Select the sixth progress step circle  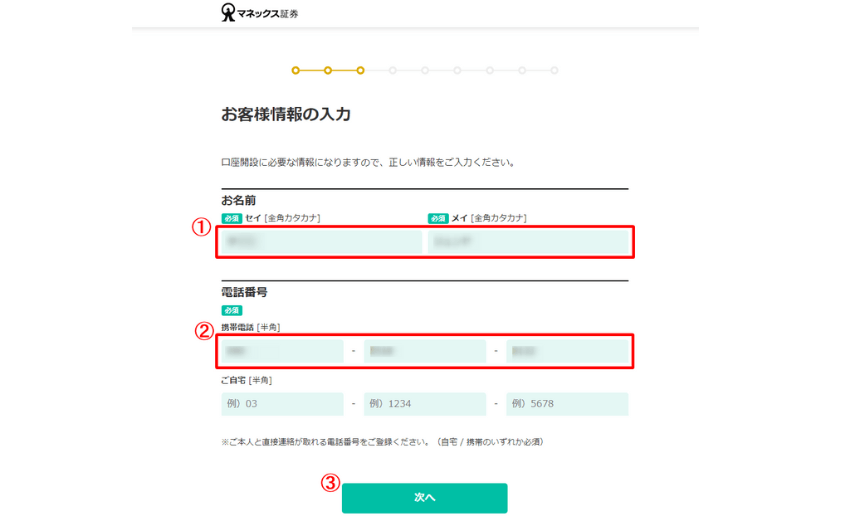point(458,71)
